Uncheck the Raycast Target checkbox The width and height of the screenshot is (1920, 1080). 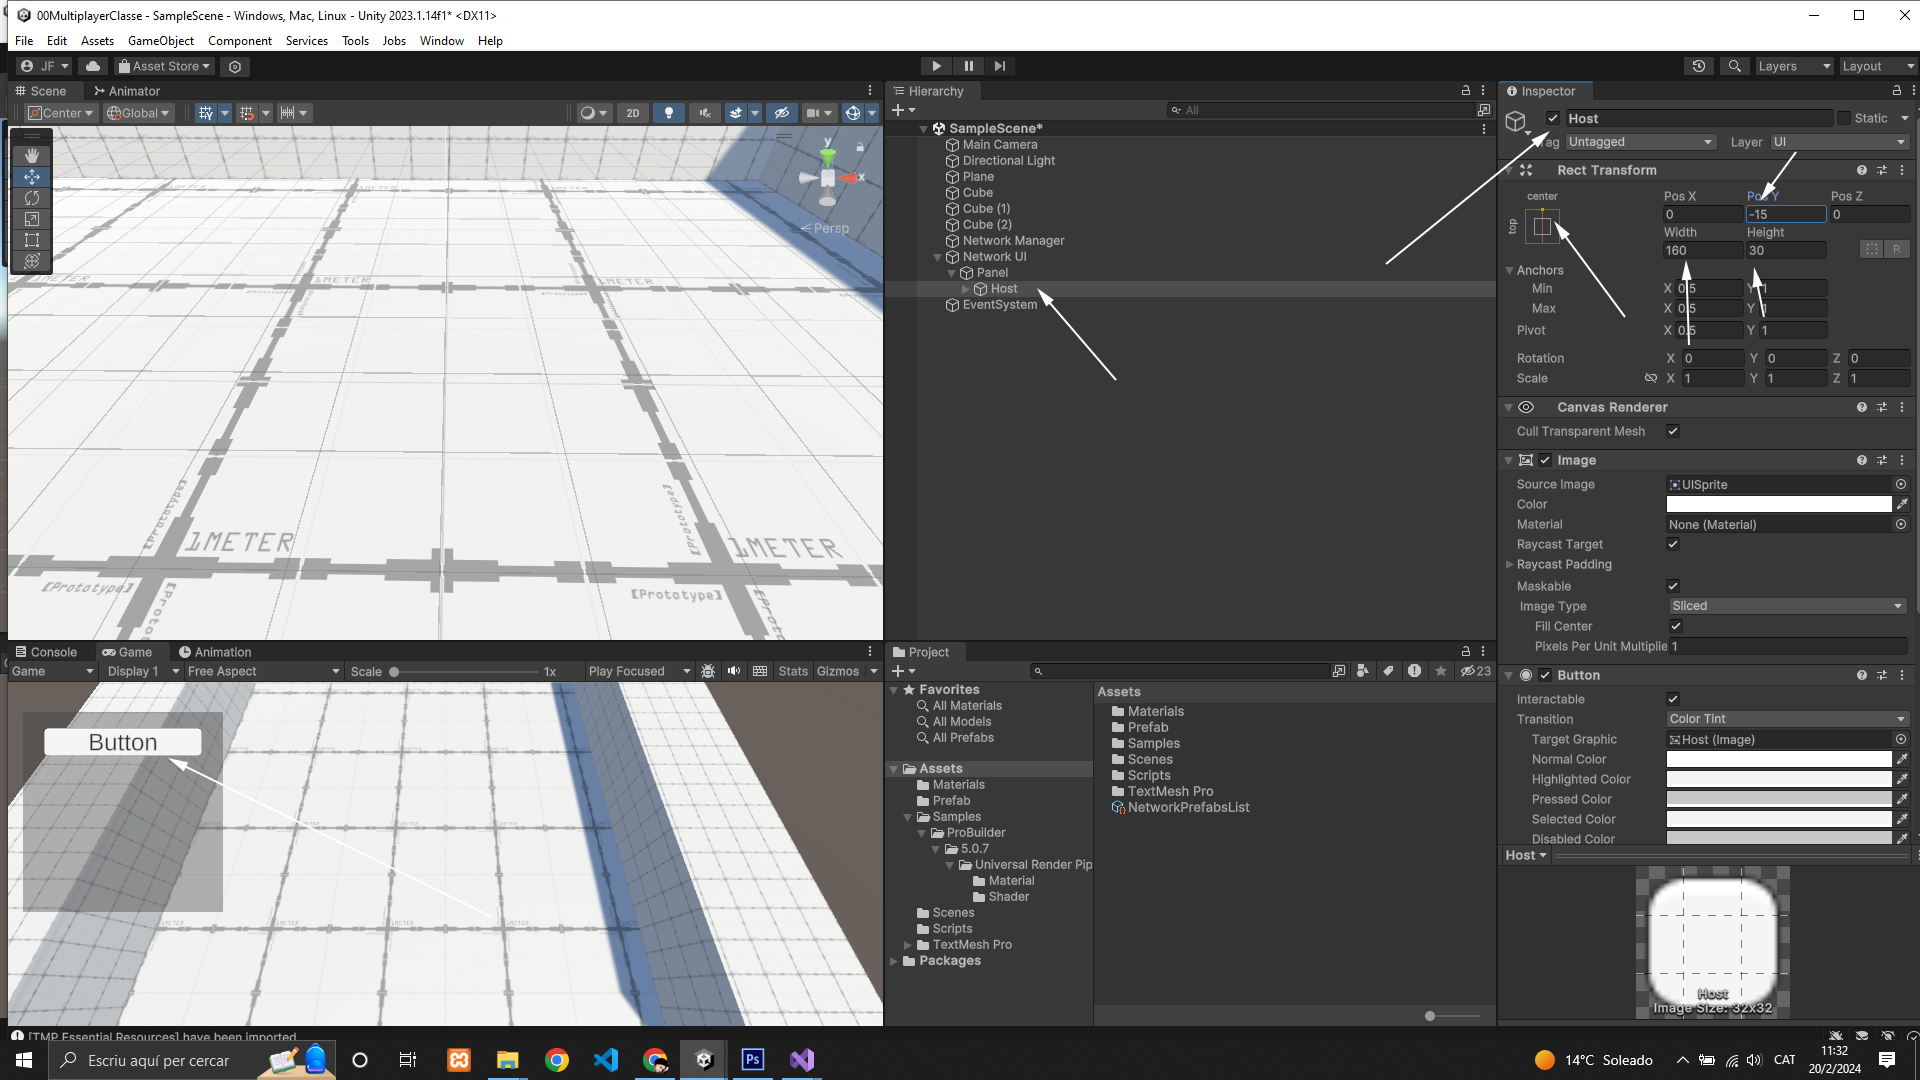(x=1673, y=544)
